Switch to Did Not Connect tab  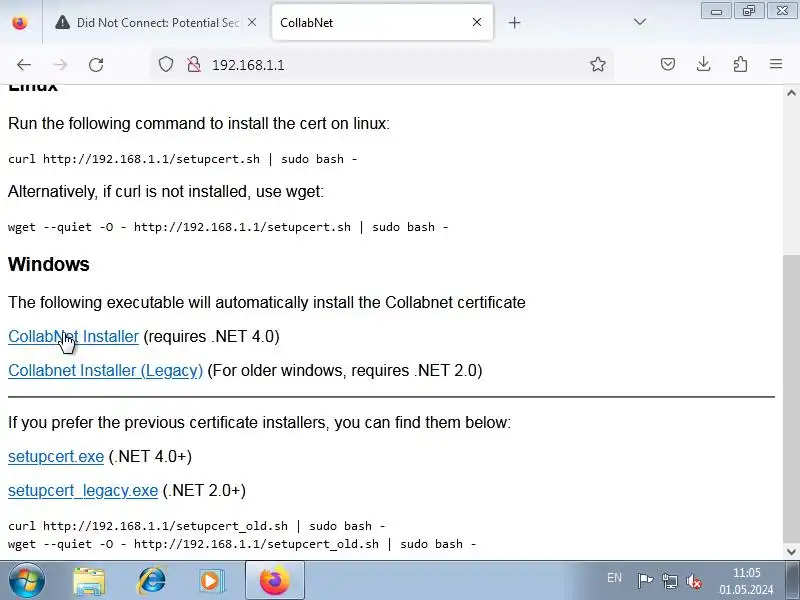156,22
